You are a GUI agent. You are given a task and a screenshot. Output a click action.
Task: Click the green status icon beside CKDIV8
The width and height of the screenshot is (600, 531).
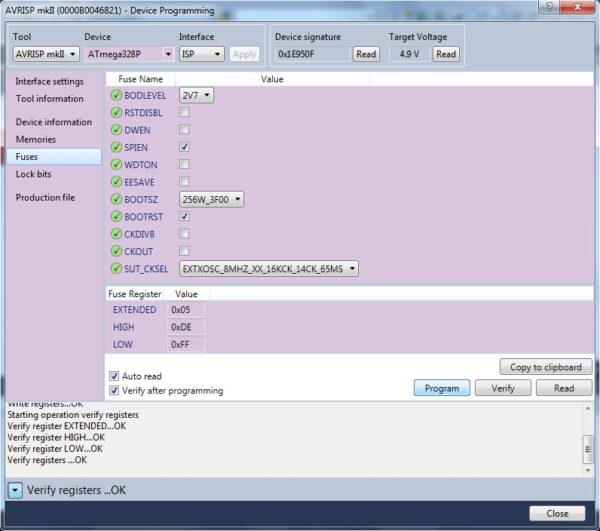(116, 234)
